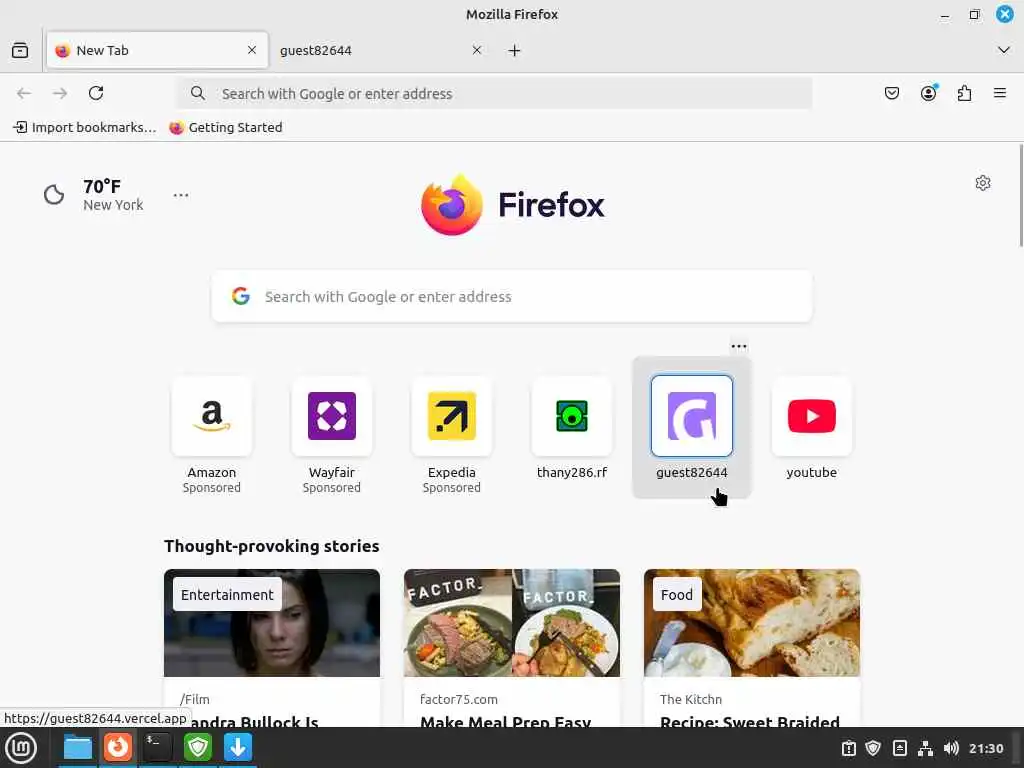Open the Firefox View icon in tab strip
Viewport: 1024px width, 768px height.
click(x=20, y=50)
